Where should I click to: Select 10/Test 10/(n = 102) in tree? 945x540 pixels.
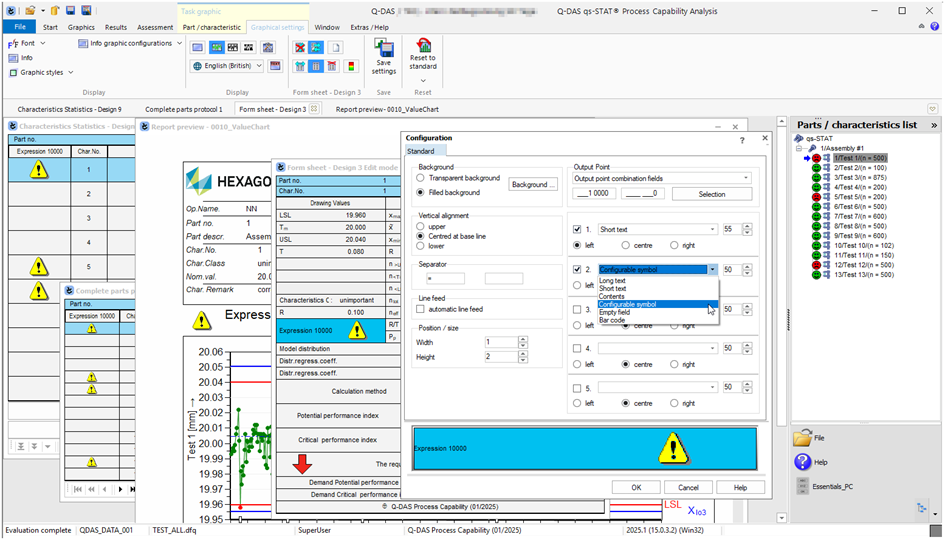click(864, 245)
